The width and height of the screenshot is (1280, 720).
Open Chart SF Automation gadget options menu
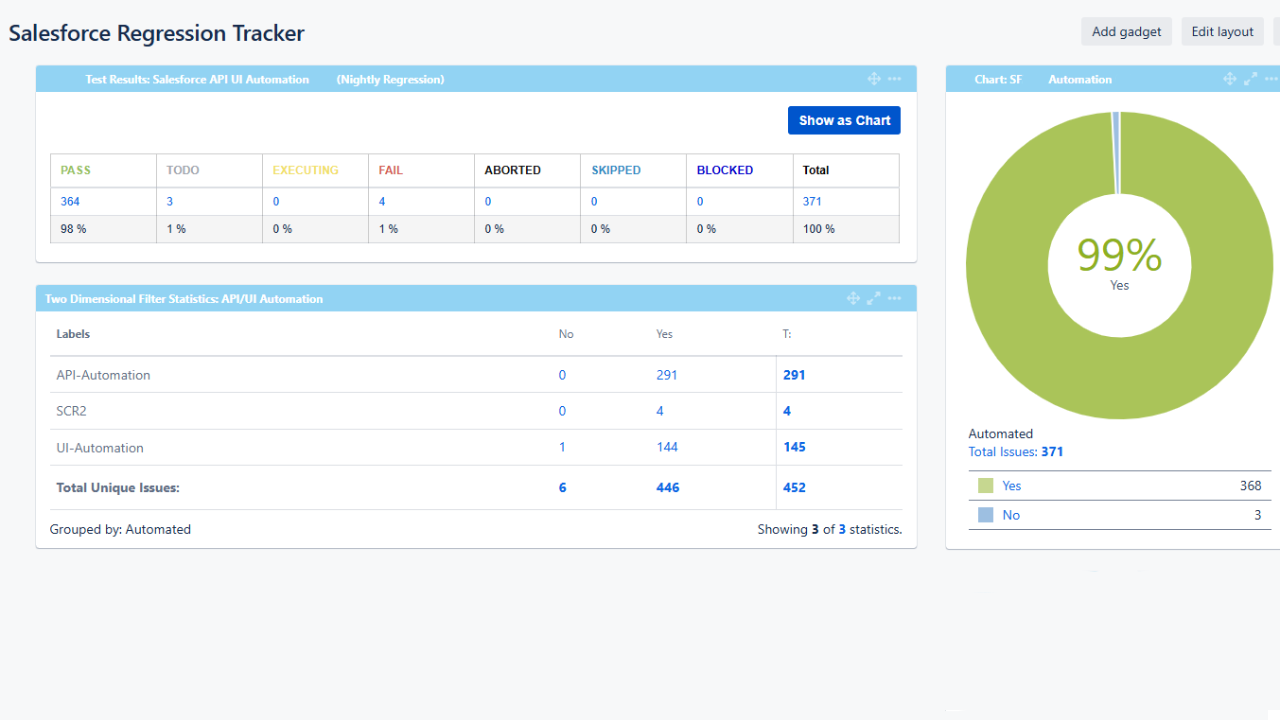[1271, 79]
